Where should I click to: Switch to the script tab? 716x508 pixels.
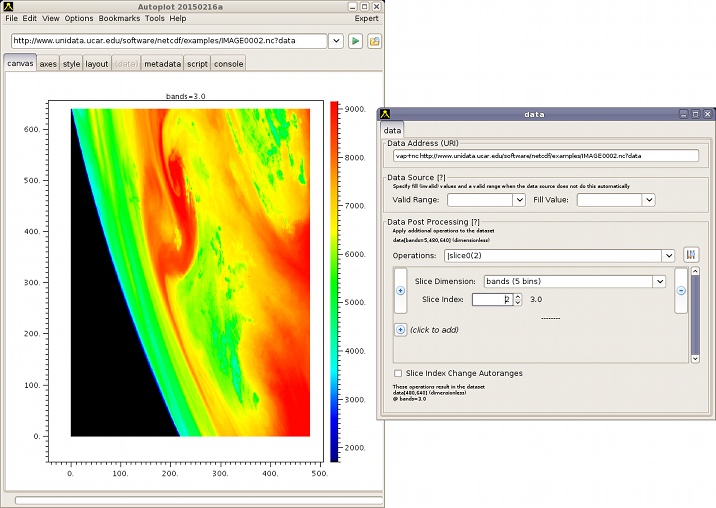click(x=197, y=63)
